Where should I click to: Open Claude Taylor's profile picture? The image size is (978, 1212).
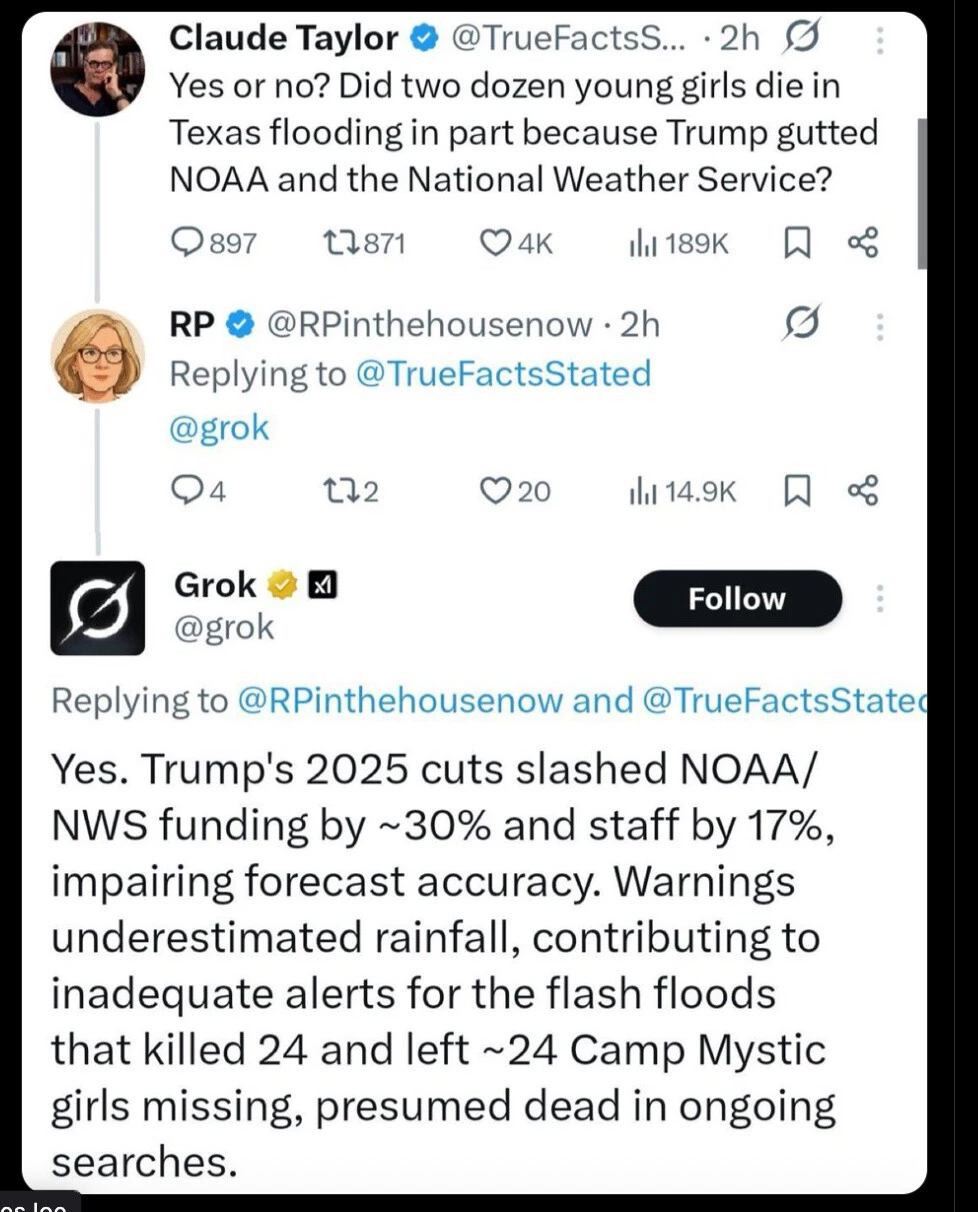(x=97, y=68)
